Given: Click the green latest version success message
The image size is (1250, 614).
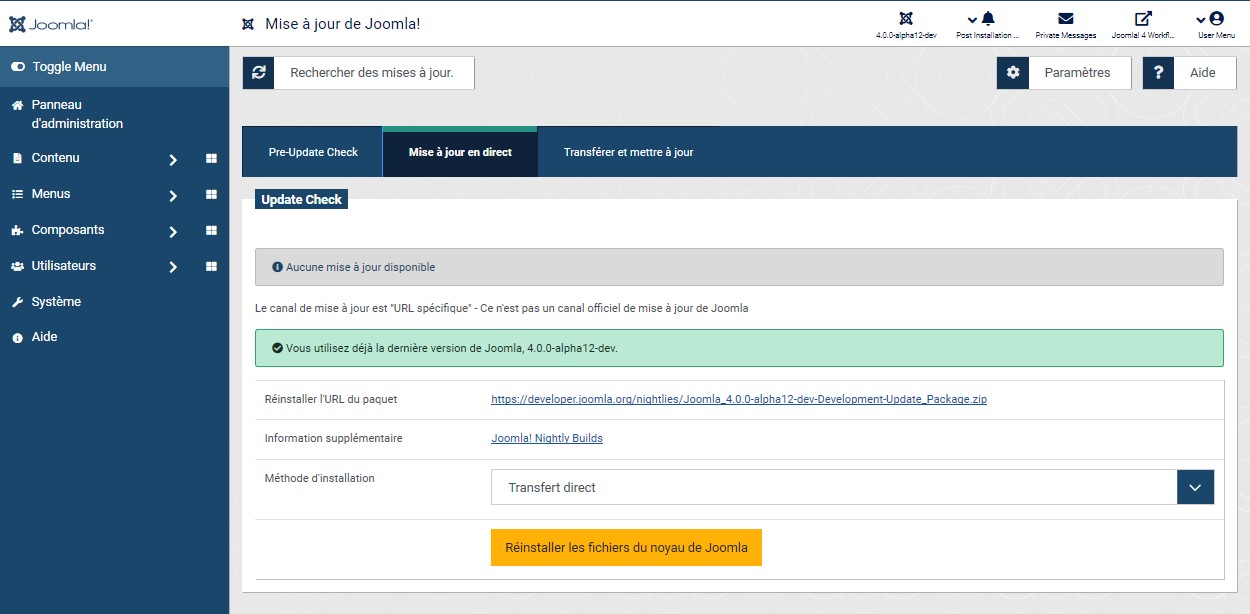Looking at the screenshot, I should pos(739,348).
